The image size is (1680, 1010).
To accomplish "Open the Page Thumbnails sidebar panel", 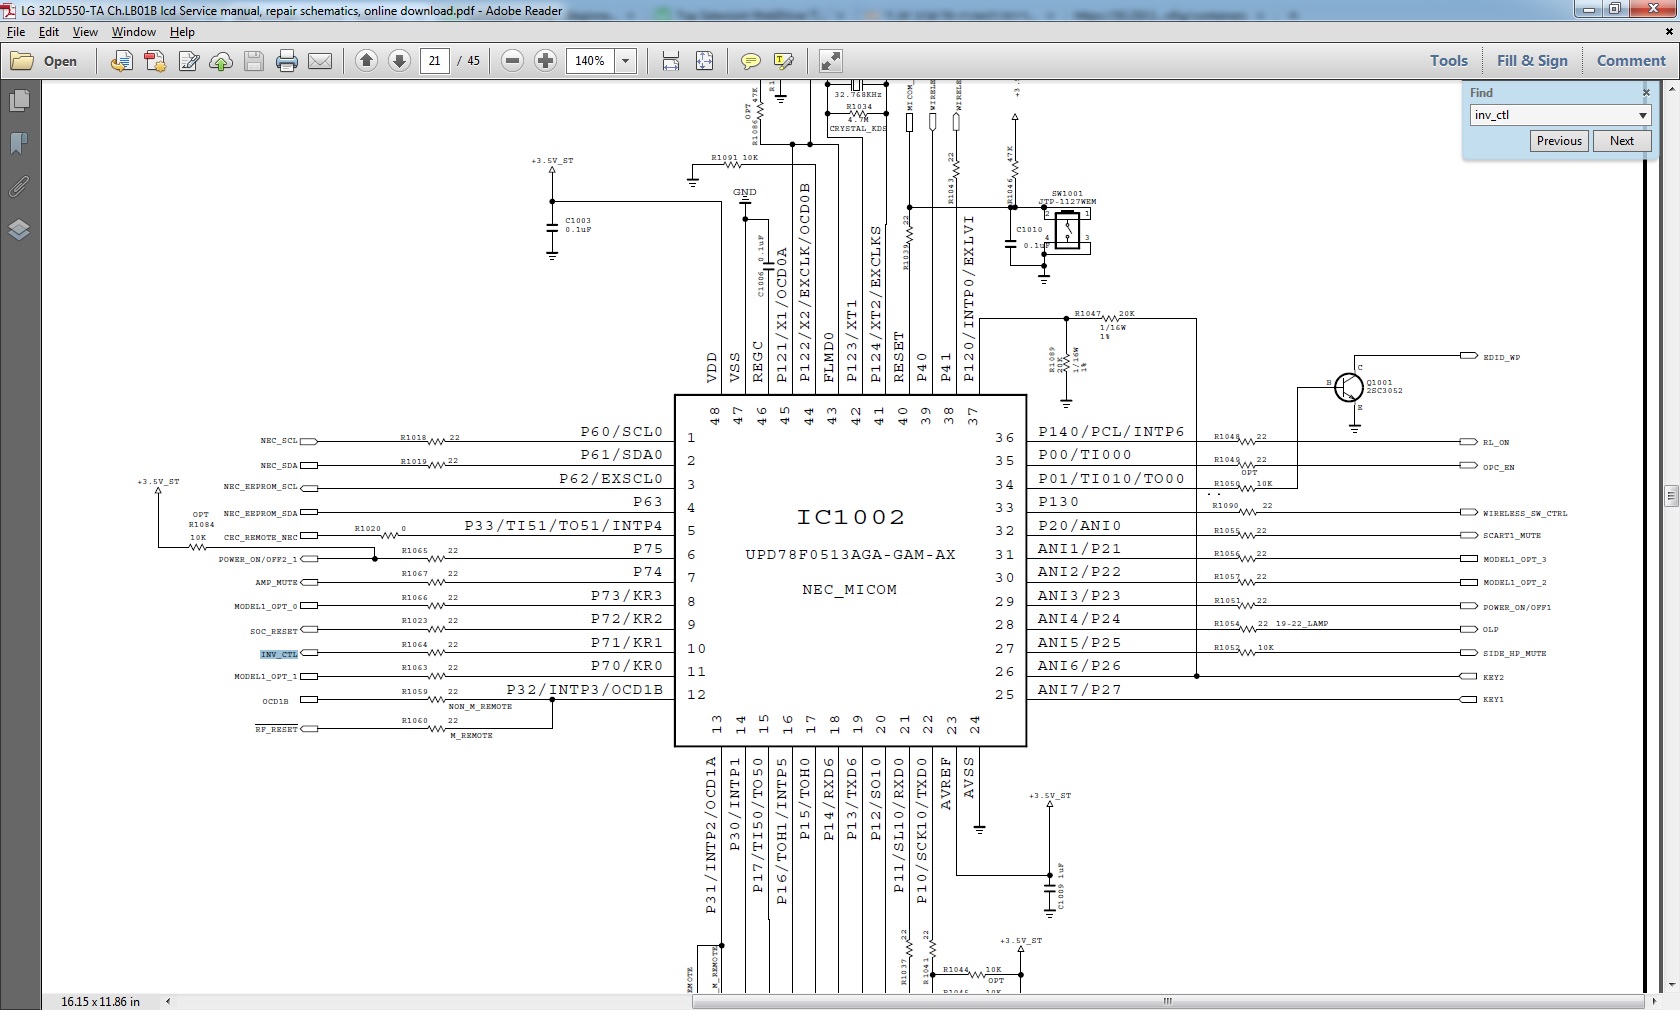I will point(19,101).
